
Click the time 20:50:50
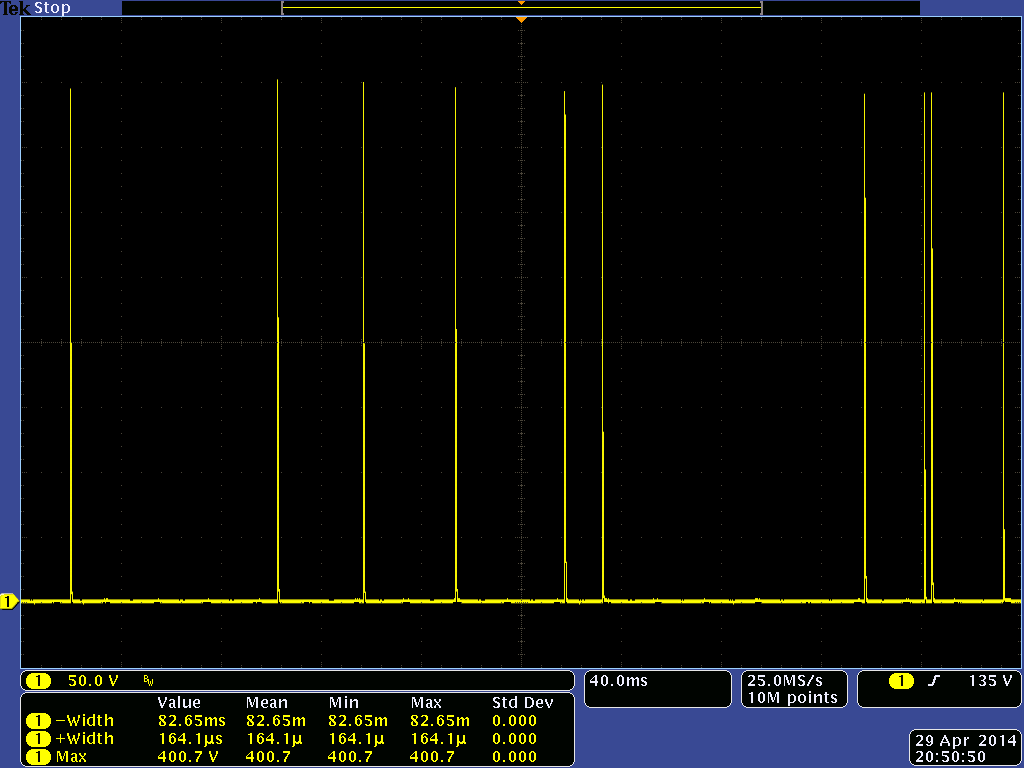(950, 758)
